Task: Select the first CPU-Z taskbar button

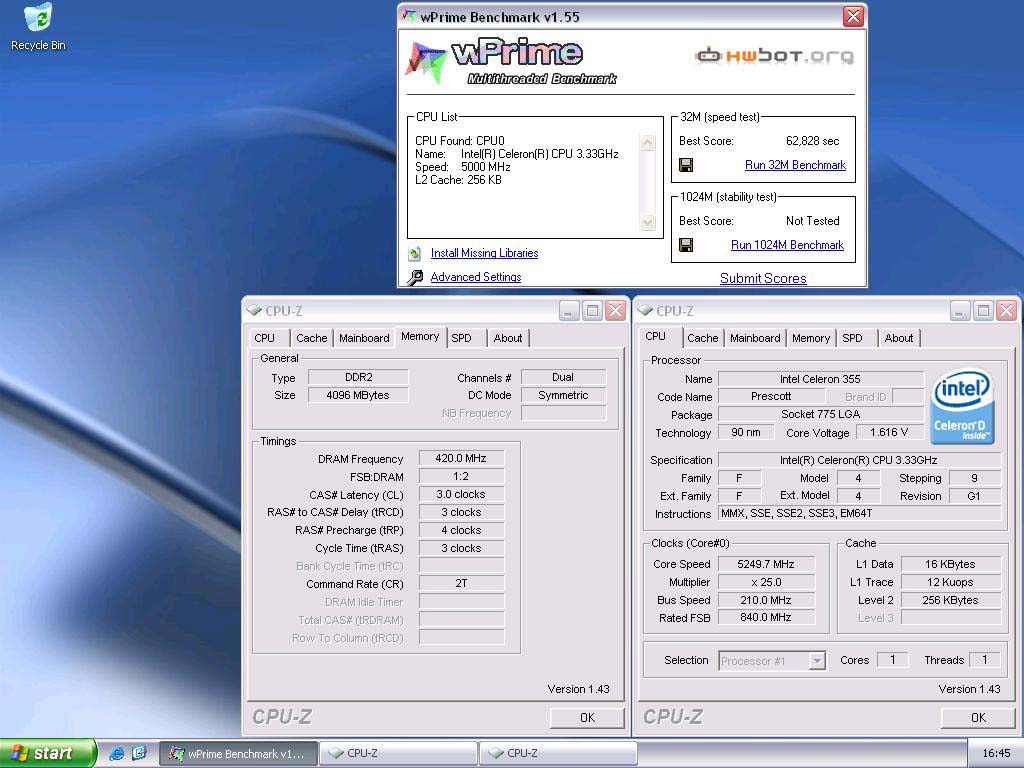Action: coord(400,754)
